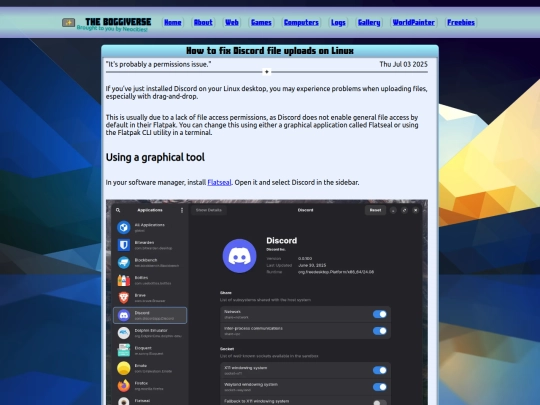
Task: Click 'Brought to you by Neocities!' tagline
Action: coord(112,29)
